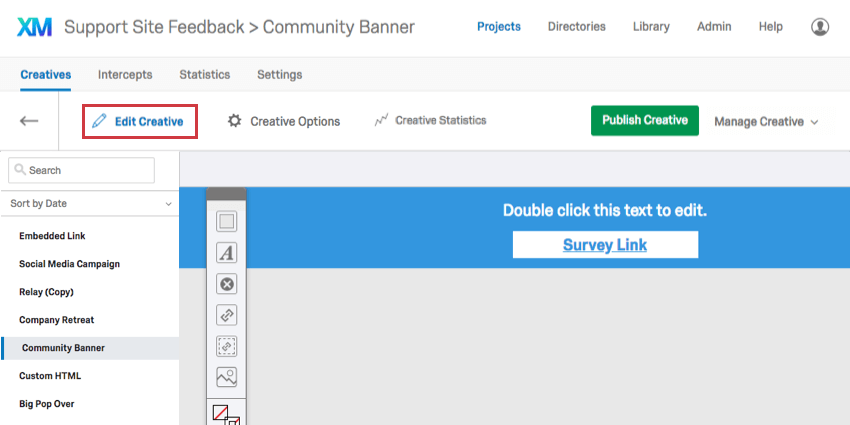
Task: Select the close button tool icon
Action: click(227, 284)
